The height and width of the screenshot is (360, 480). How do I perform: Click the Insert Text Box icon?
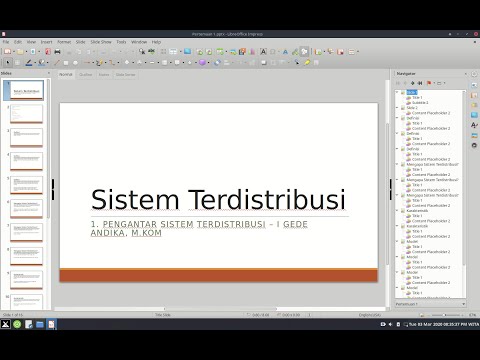[x=263, y=52]
